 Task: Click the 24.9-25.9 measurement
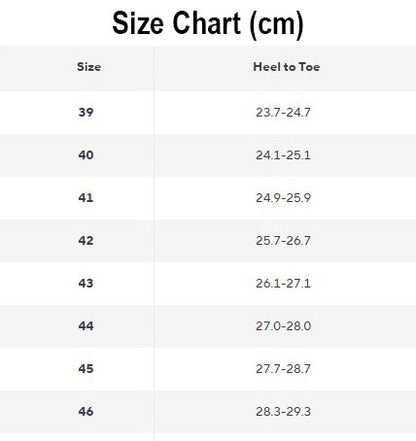(x=283, y=198)
